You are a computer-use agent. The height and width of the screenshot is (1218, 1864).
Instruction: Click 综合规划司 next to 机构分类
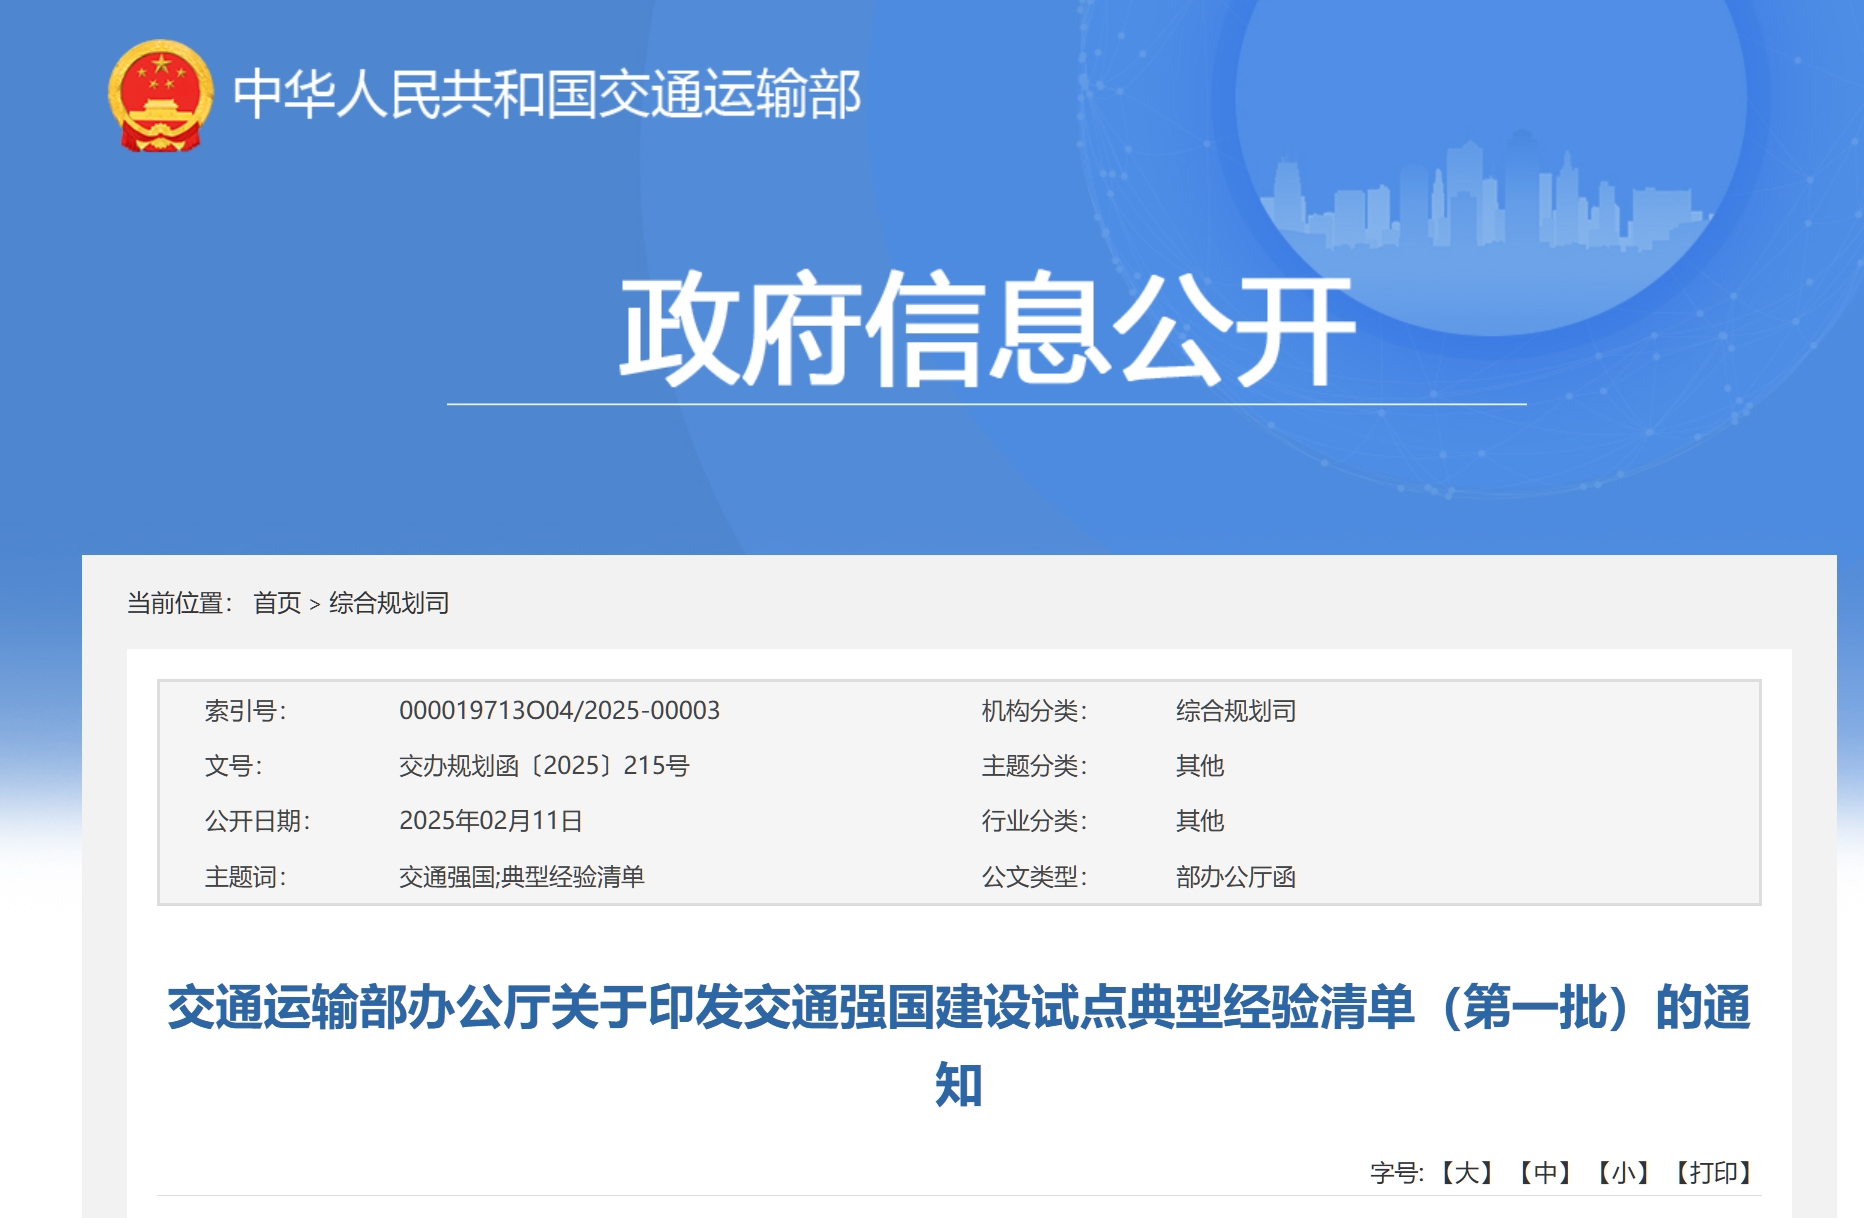point(1235,710)
